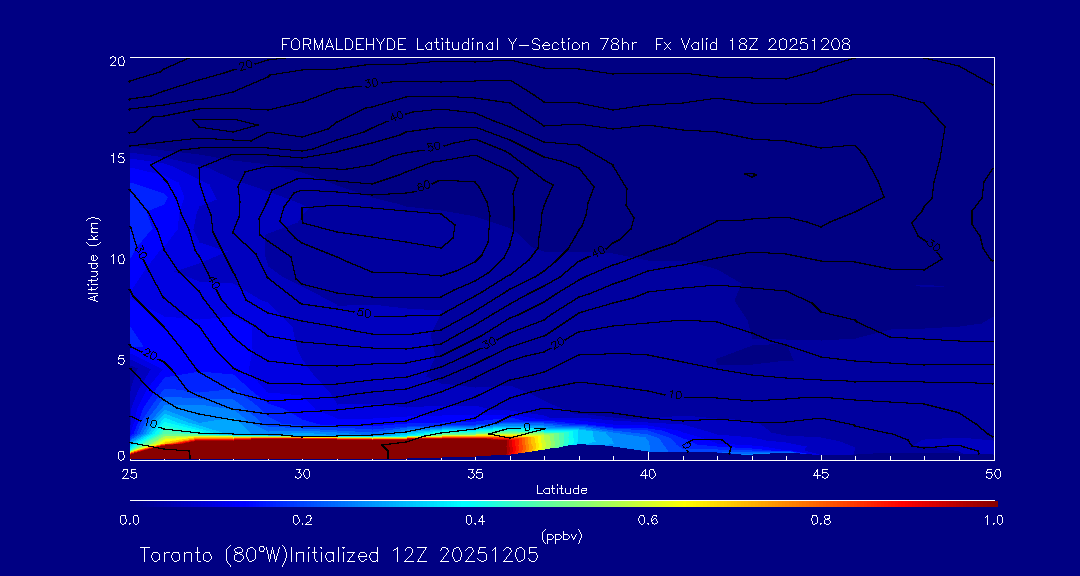
Task: Click the 0.6 colorbar tick label
Action: click(x=648, y=520)
